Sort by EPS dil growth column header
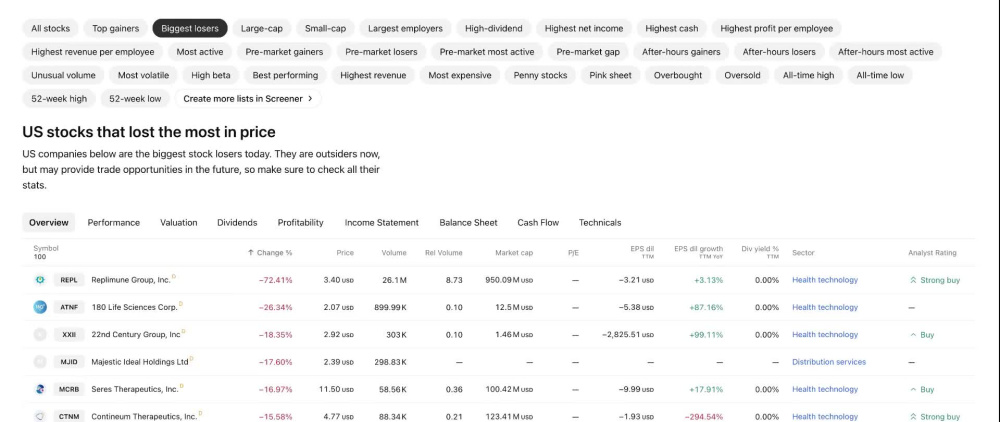The width and height of the screenshot is (1000, 422). pos(698,252)
